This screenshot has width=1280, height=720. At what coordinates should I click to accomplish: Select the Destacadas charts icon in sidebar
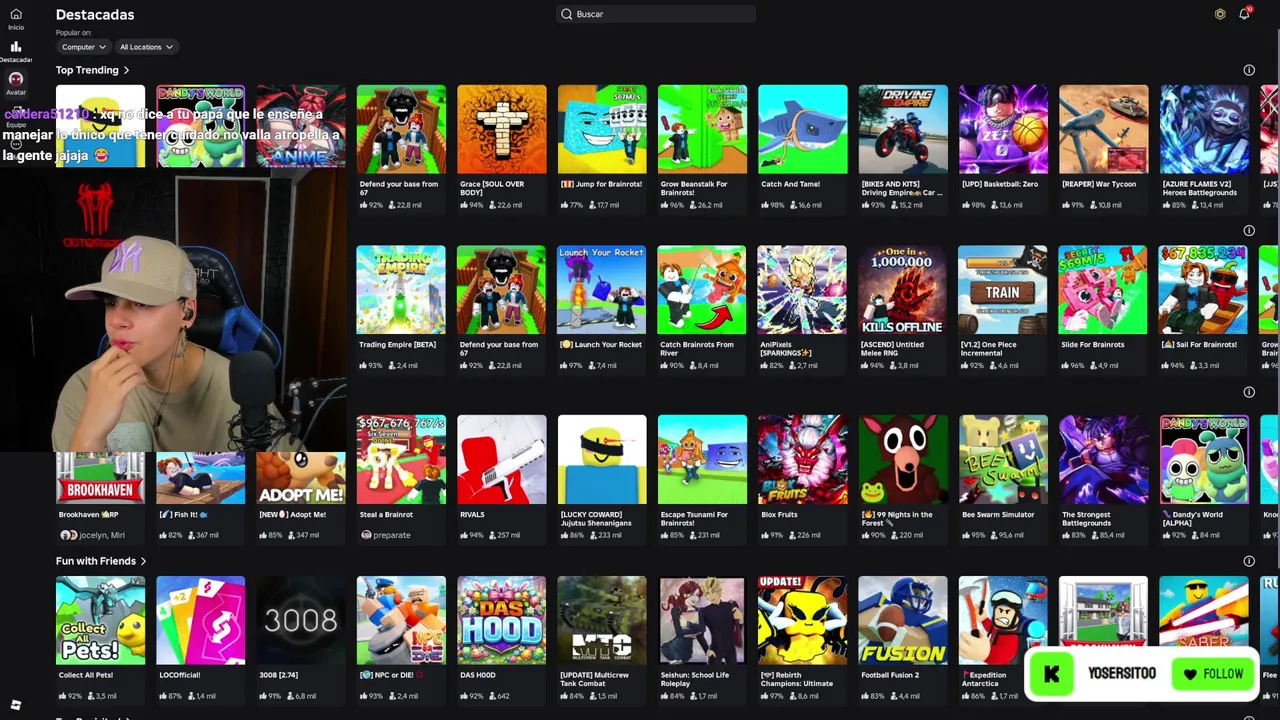click(x=16, y=47)
